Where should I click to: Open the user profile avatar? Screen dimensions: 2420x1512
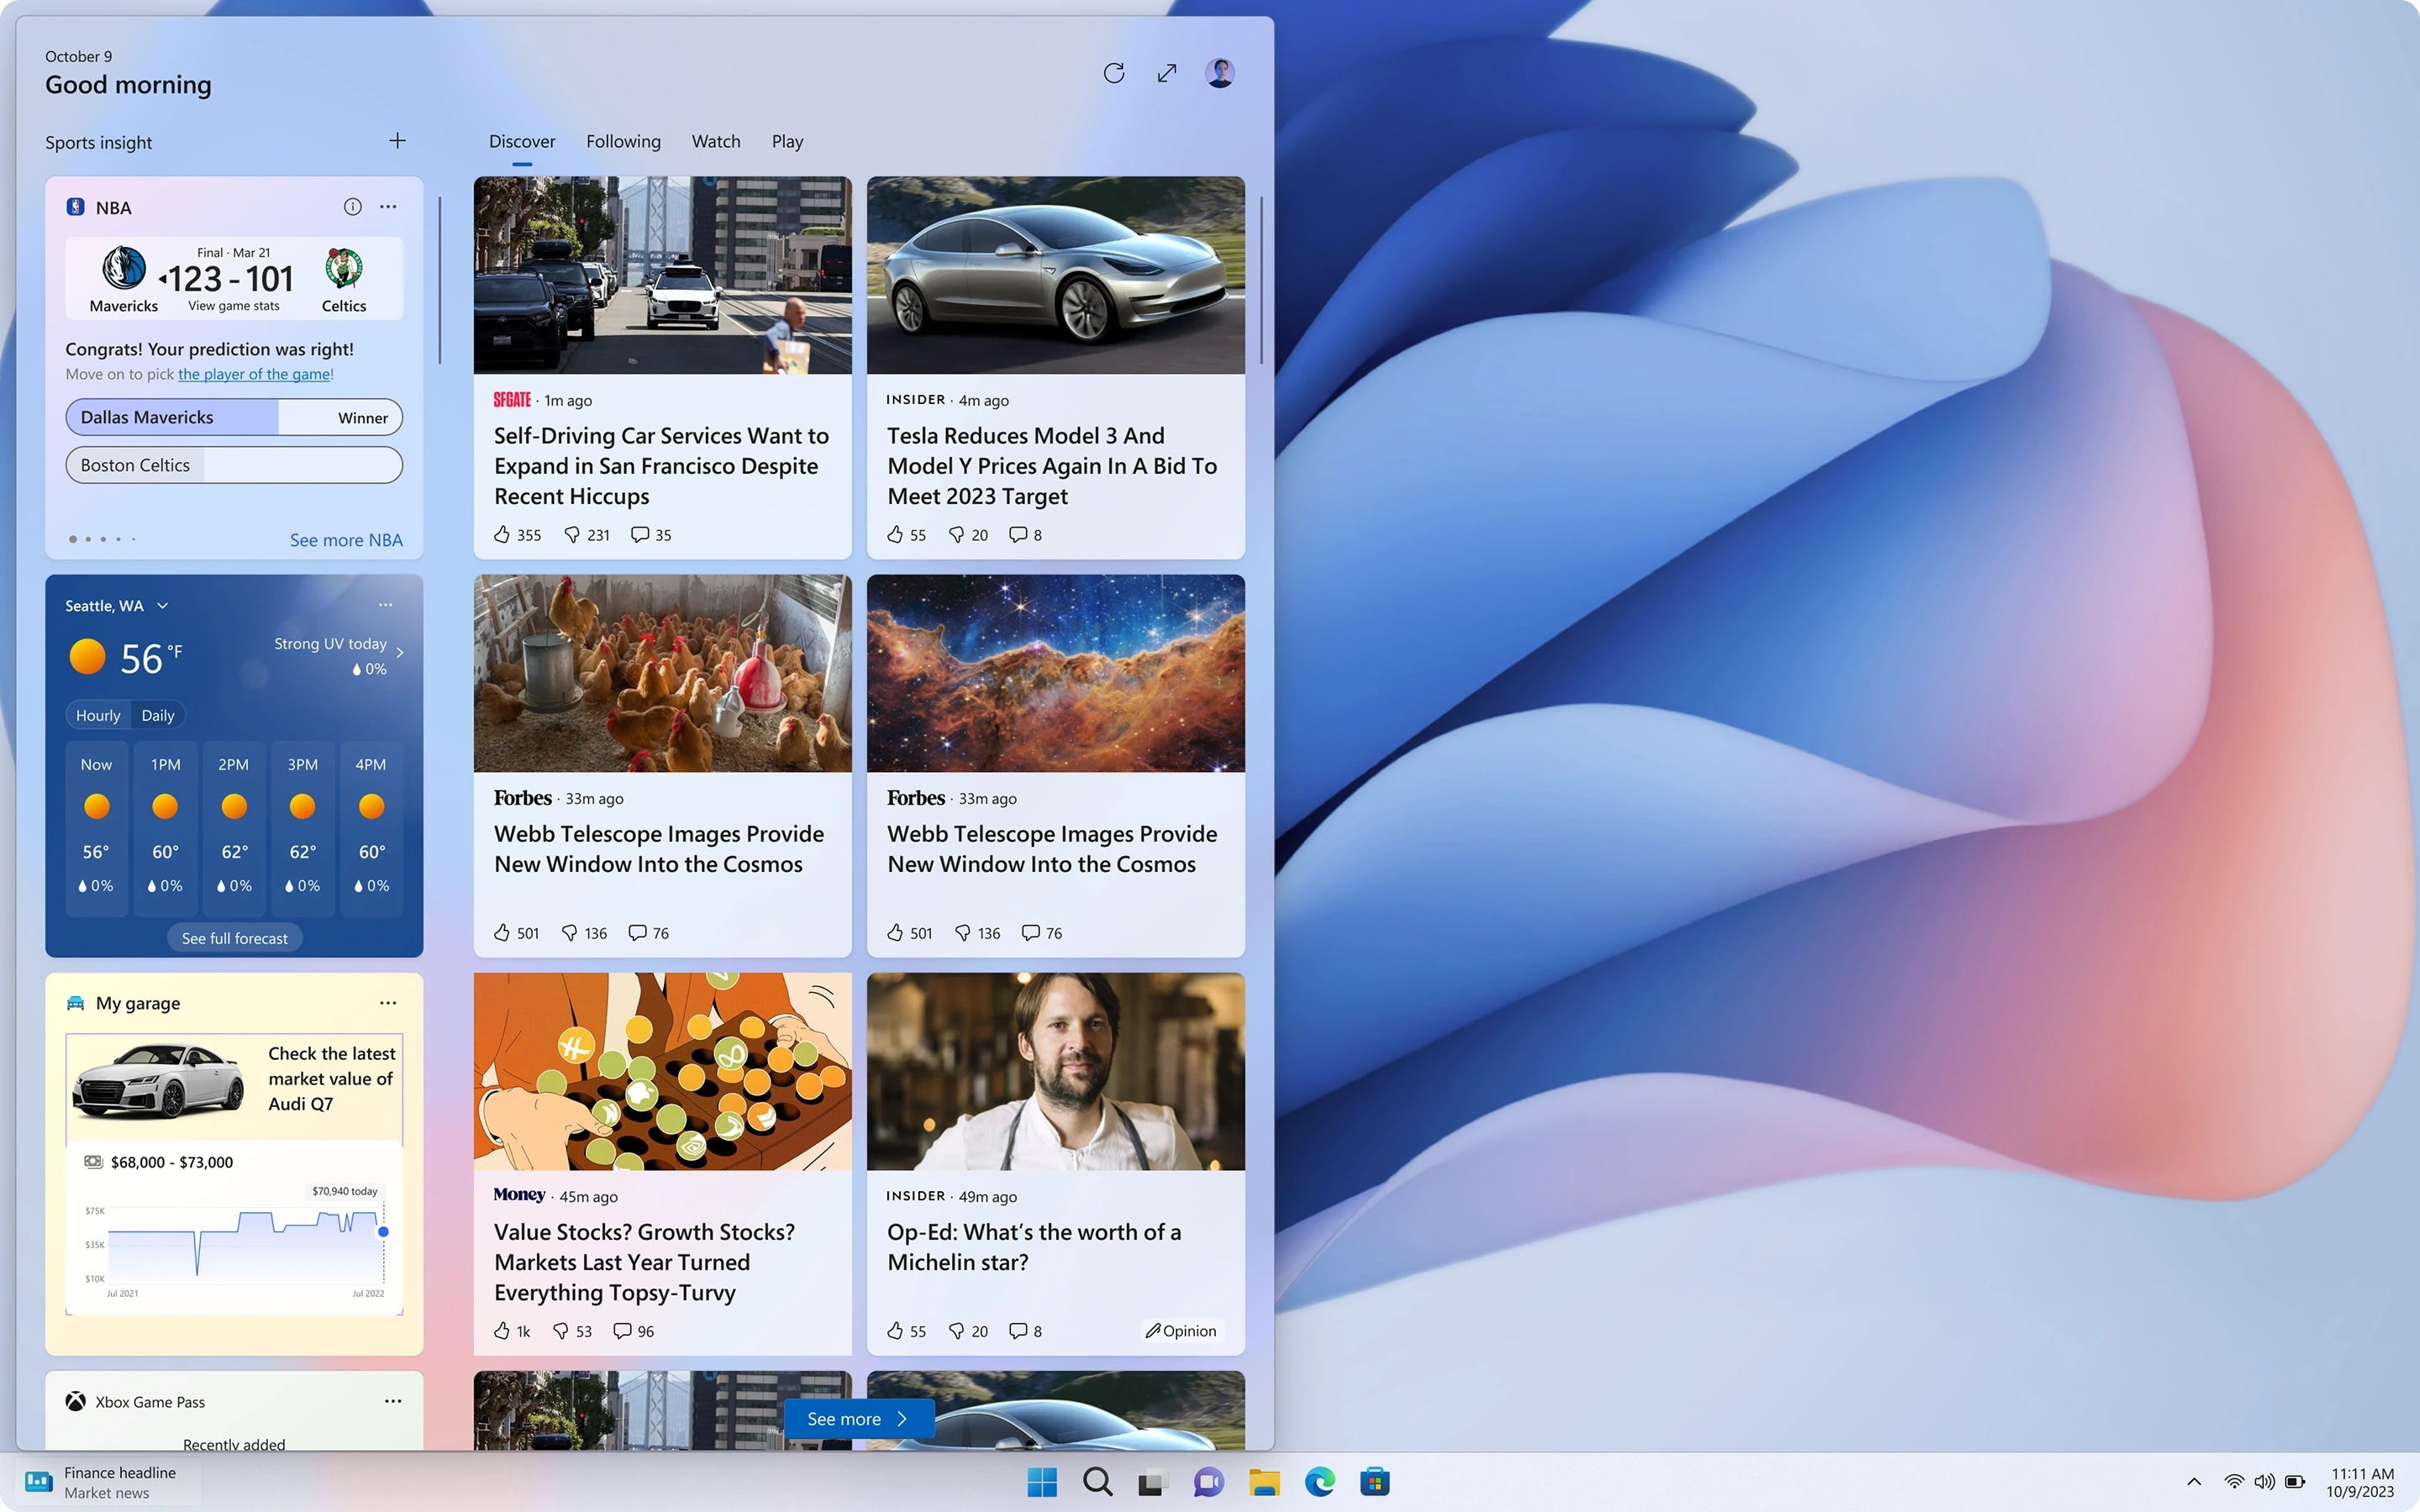click(x=1219, y=73)
